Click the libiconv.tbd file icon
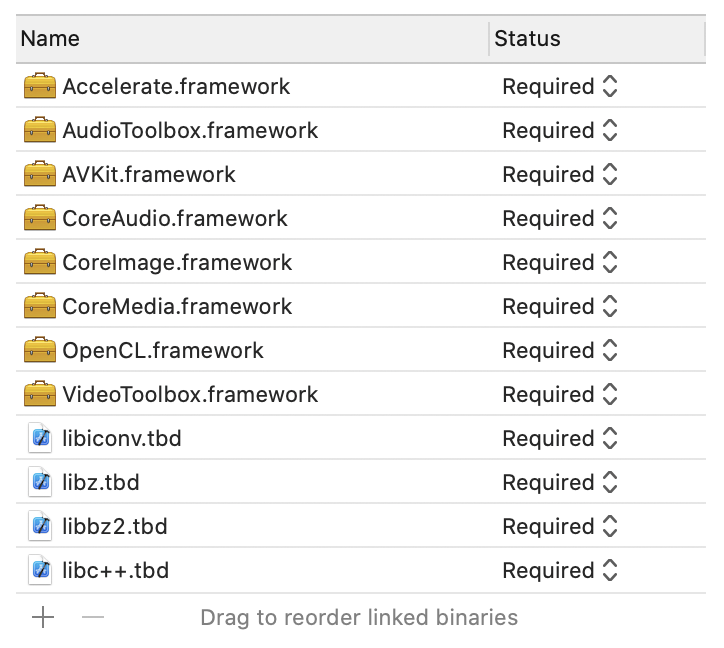The image size is (724, 648). (x=40, y=439)
